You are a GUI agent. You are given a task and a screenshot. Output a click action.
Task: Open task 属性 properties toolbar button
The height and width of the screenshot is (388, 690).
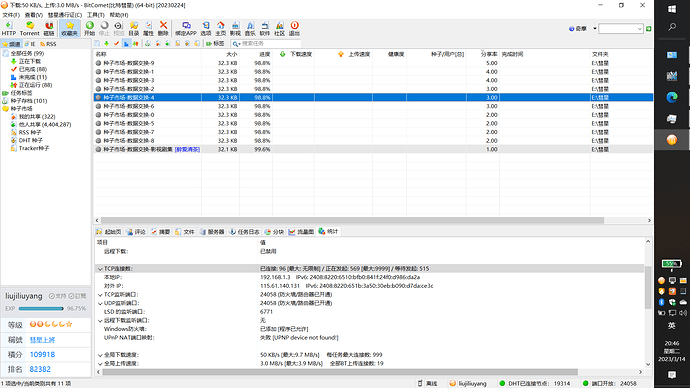pos(149,29)
